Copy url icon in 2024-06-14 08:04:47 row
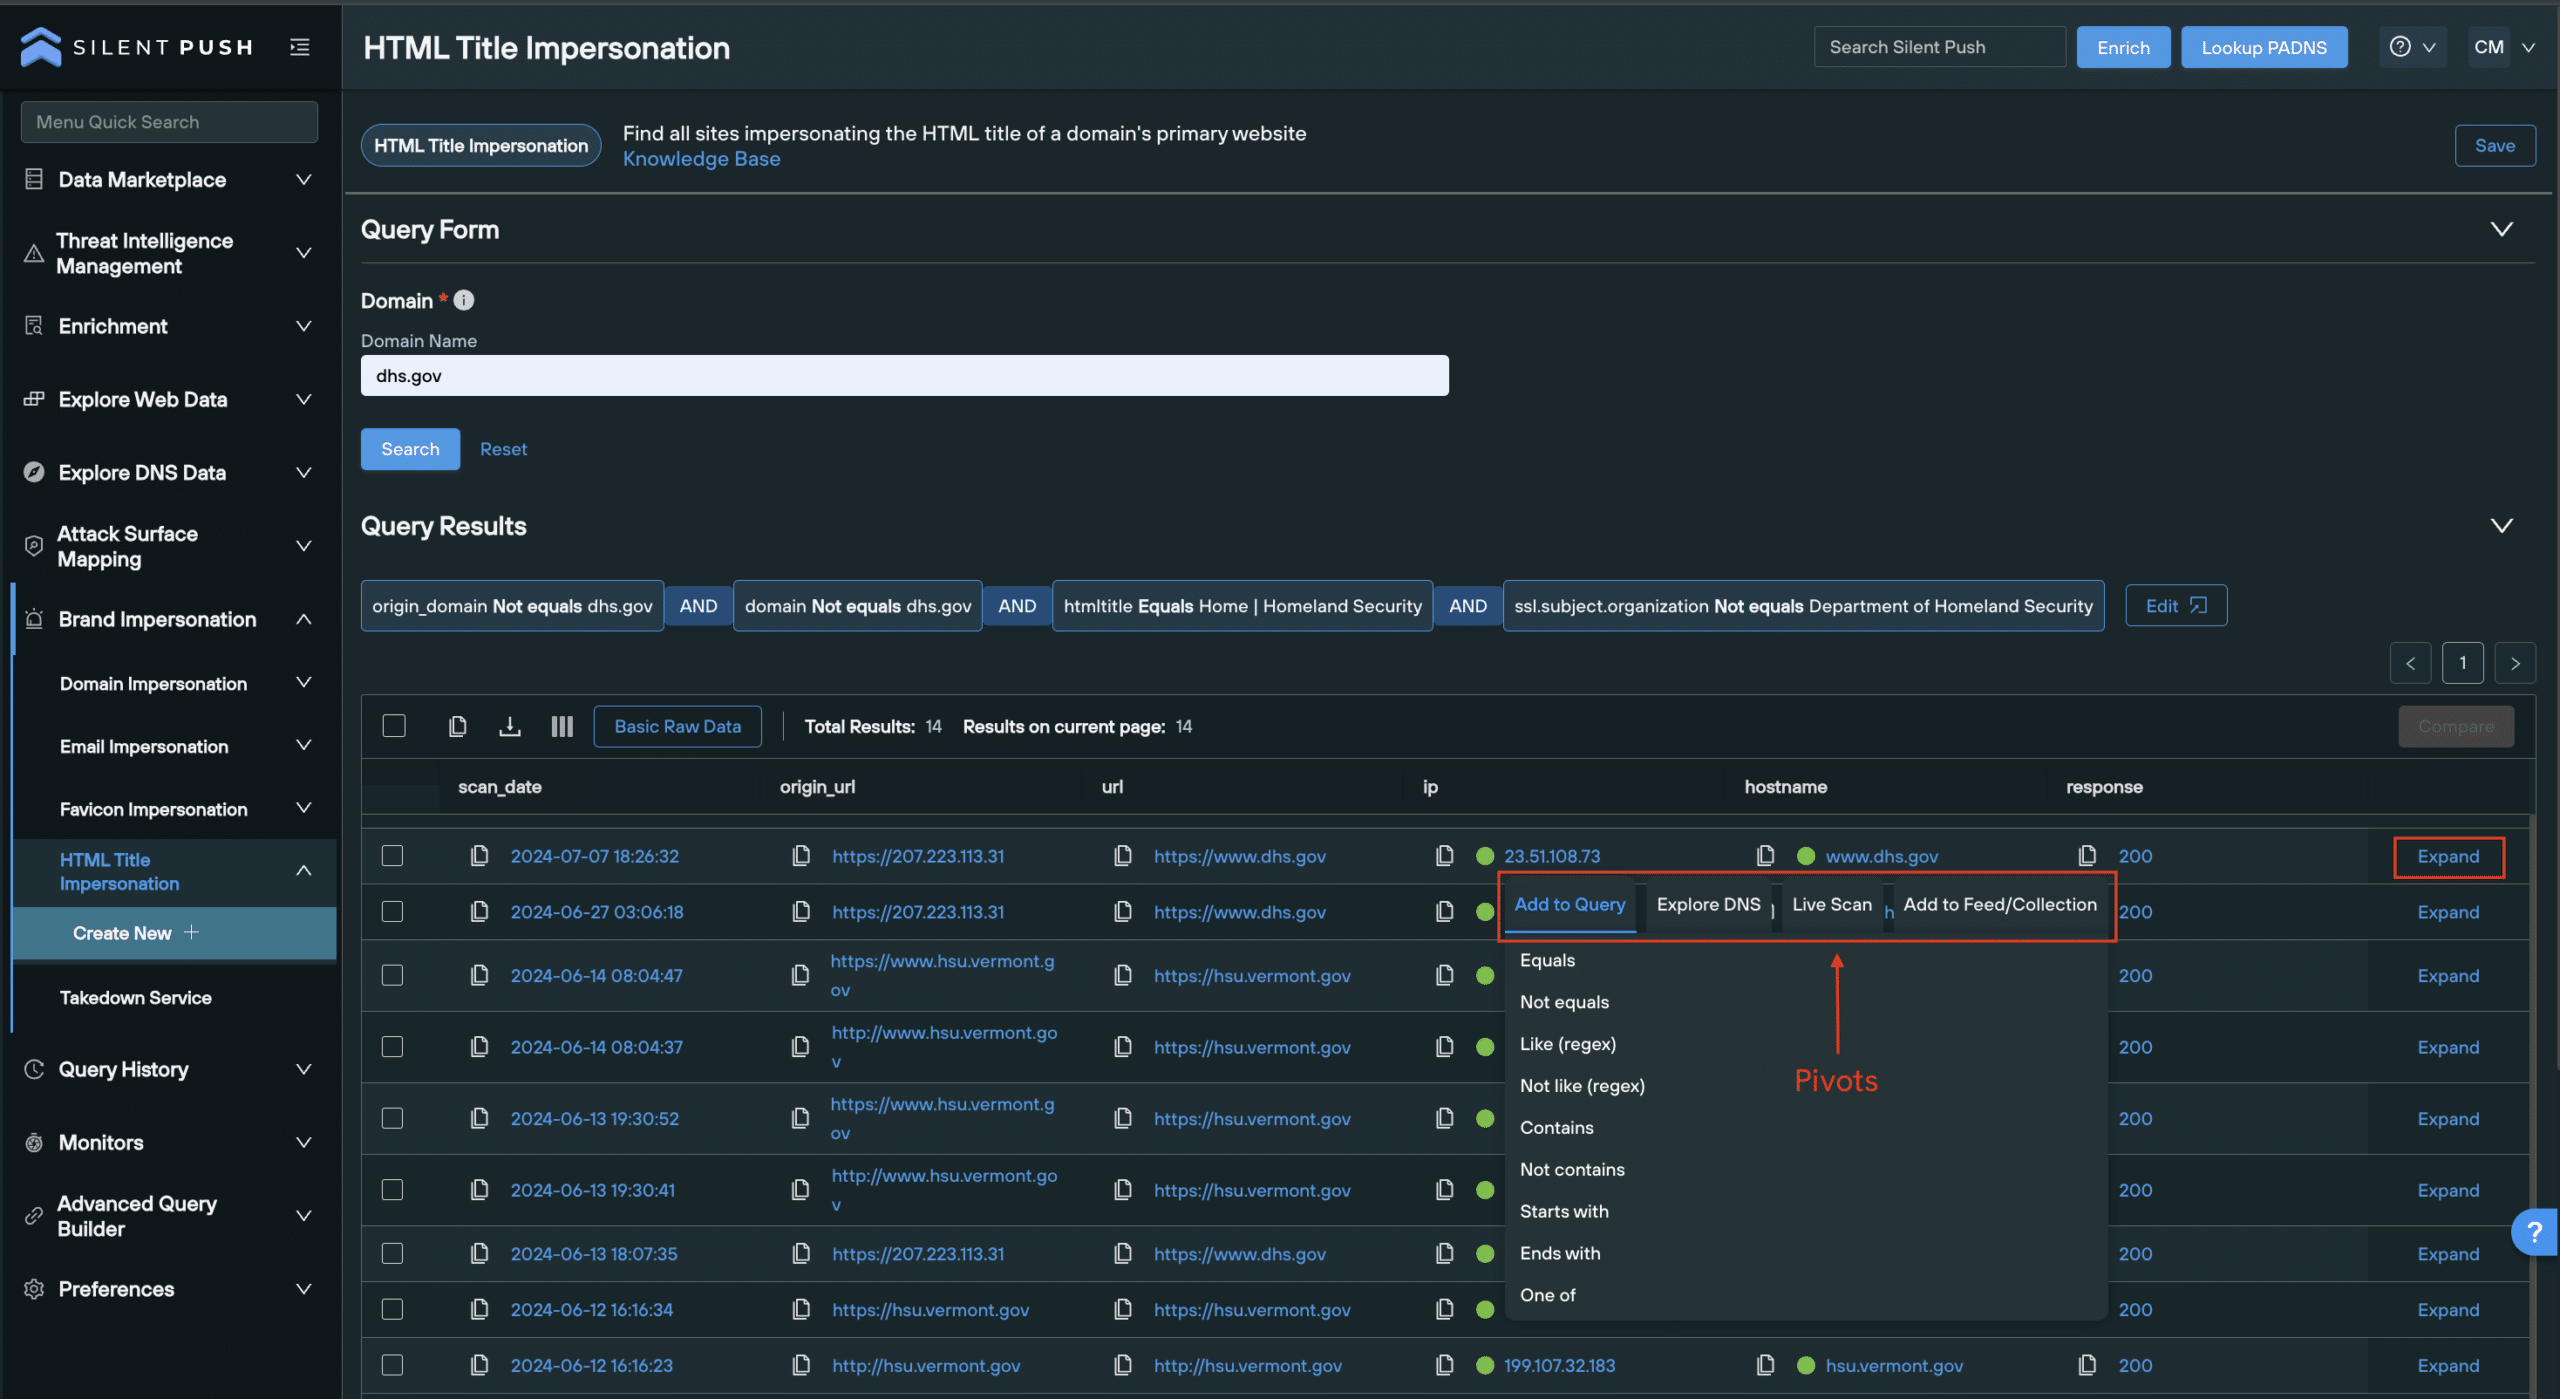 click(1123, 975)
